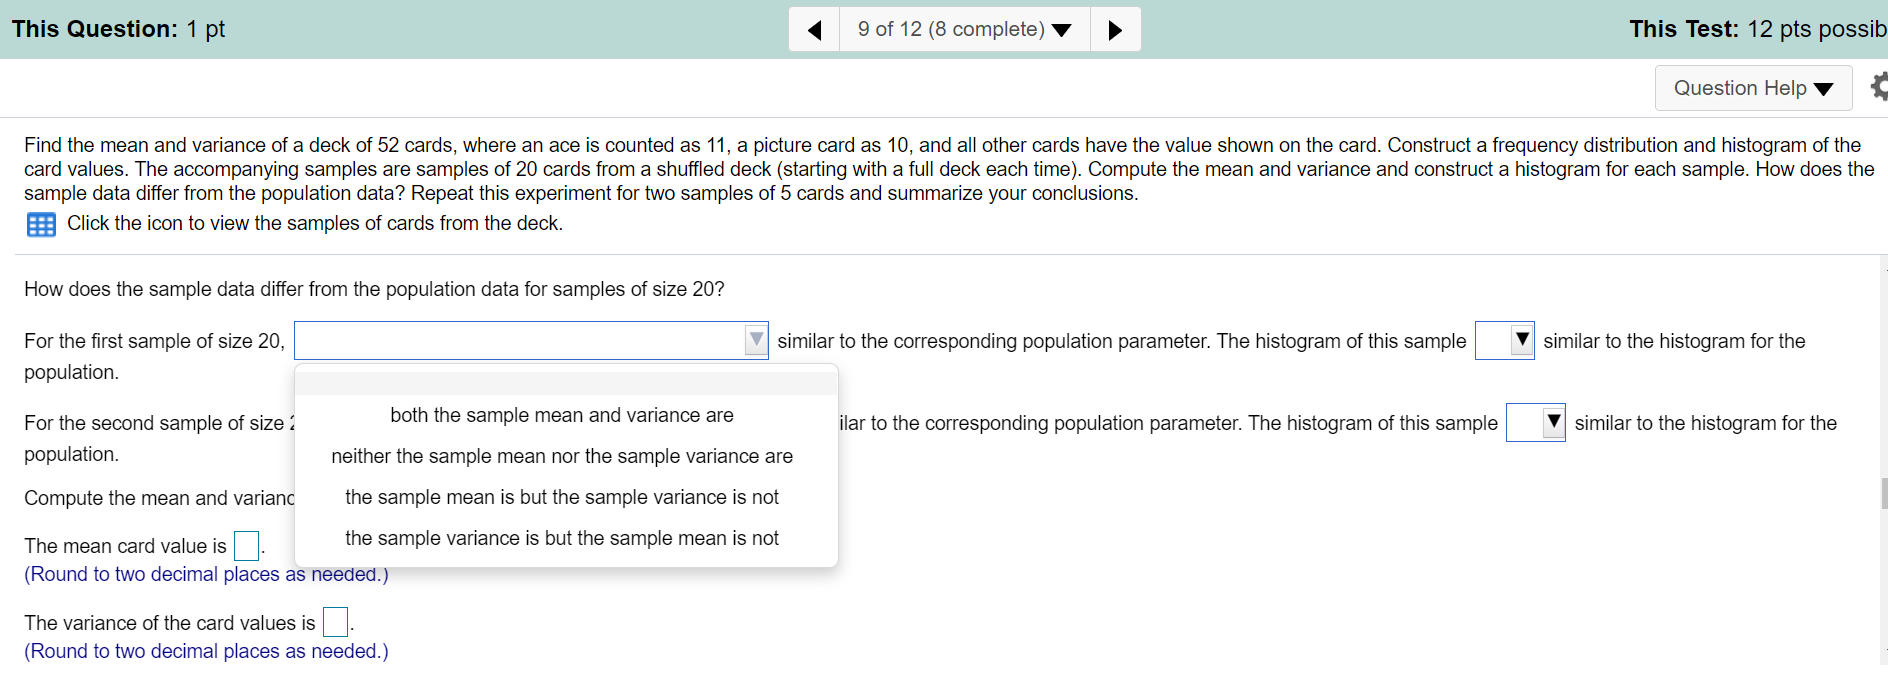Click the vertical scrollbar on the right
This screenshot has width=1888, height=687.
(1884, 493)
